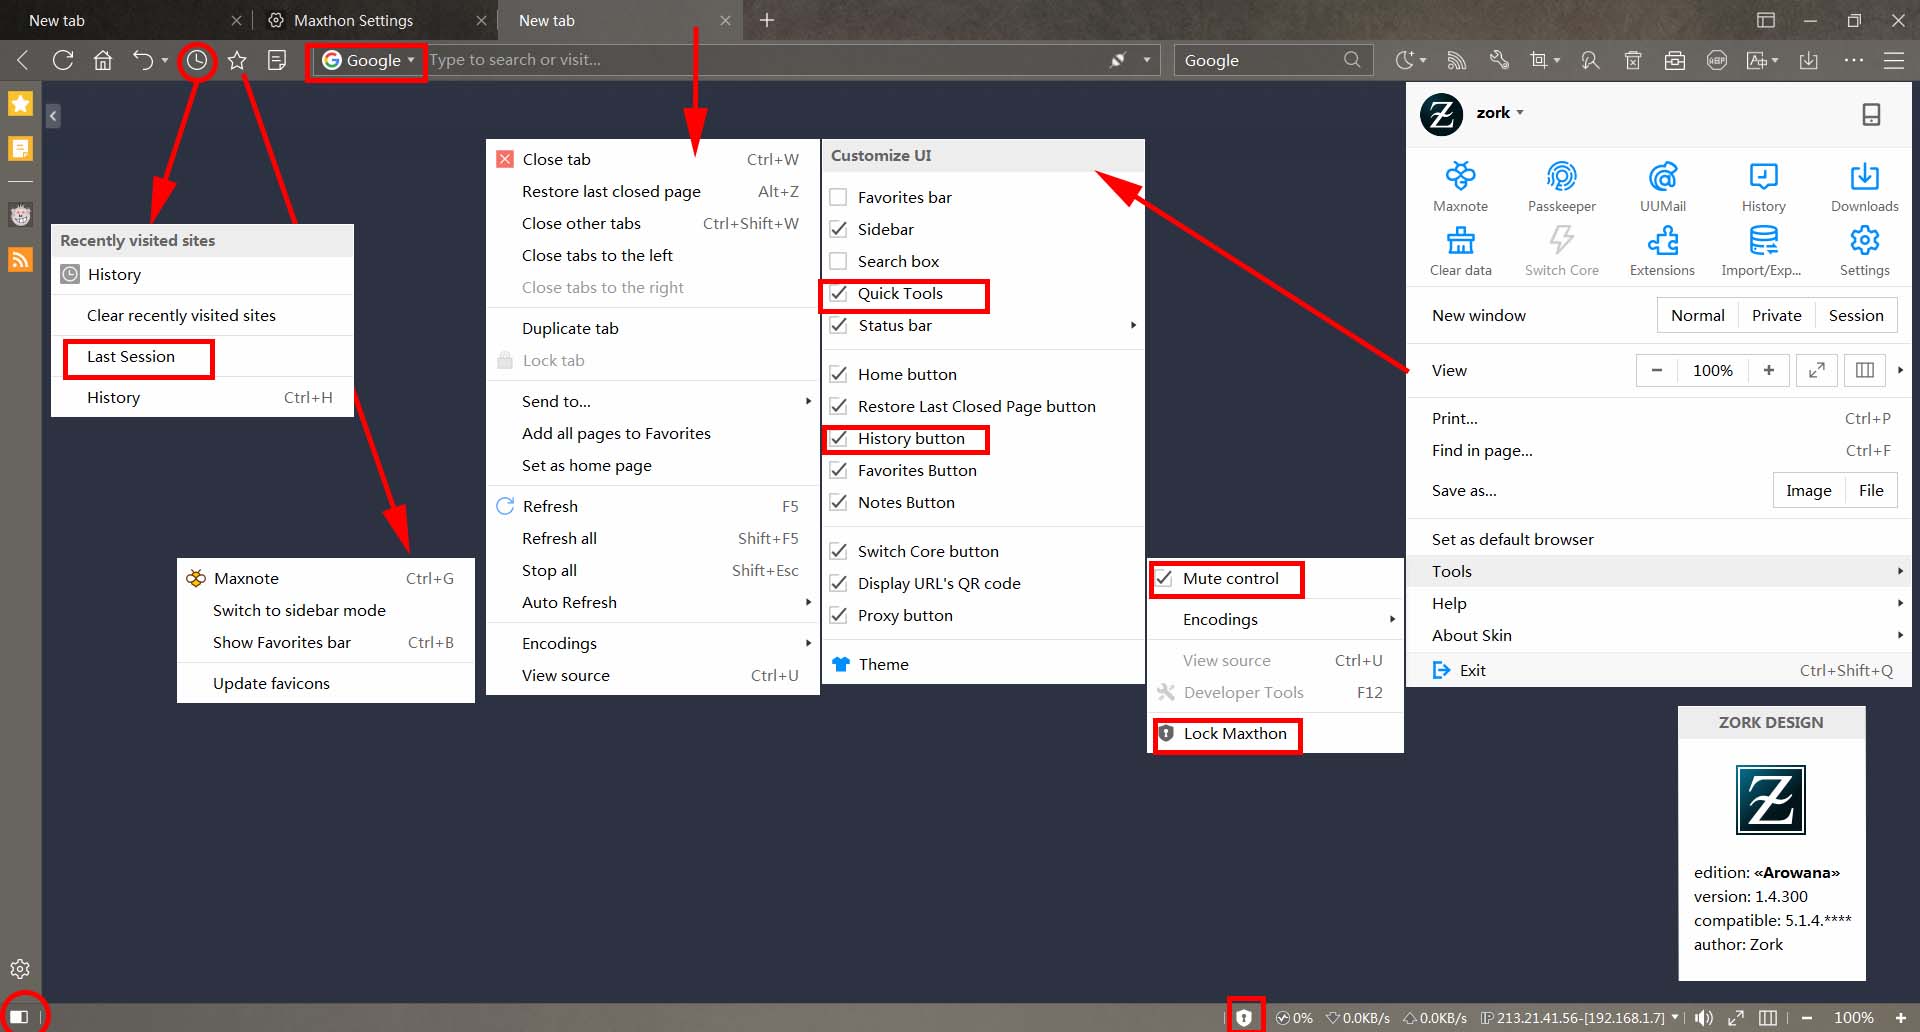Click the ABP ad block icon
The height and width of the screenshot is (1032, 1920).
[1717, 60]
